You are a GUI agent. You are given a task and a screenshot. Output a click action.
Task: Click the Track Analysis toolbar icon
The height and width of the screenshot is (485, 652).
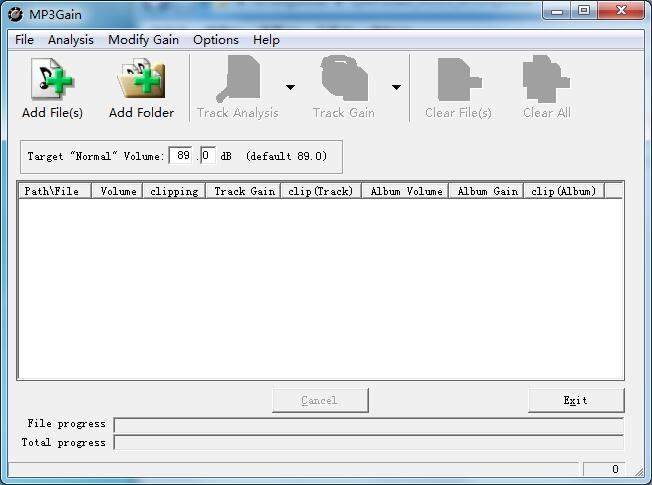pos(238,79)
